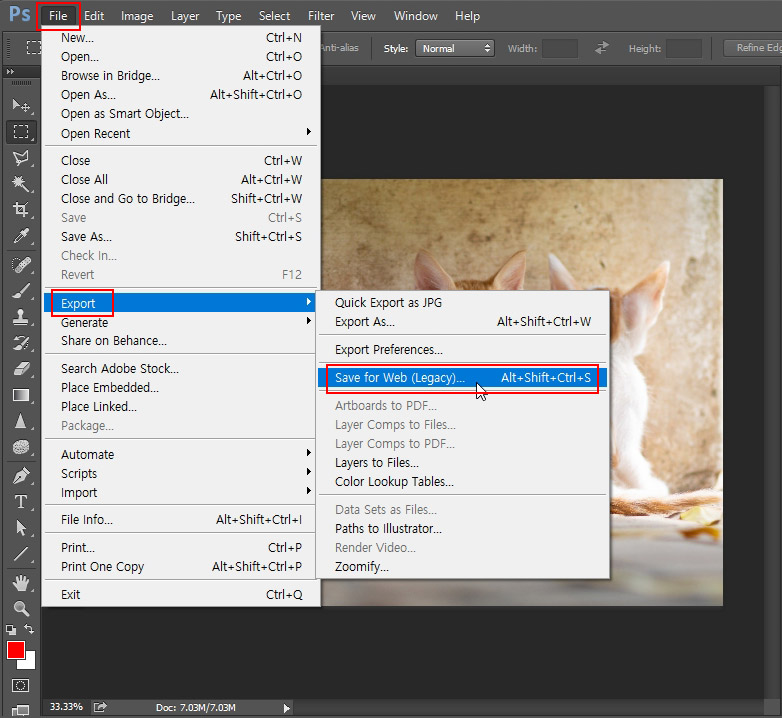Select the Polygonal Lasso tool

coord(20,158)
